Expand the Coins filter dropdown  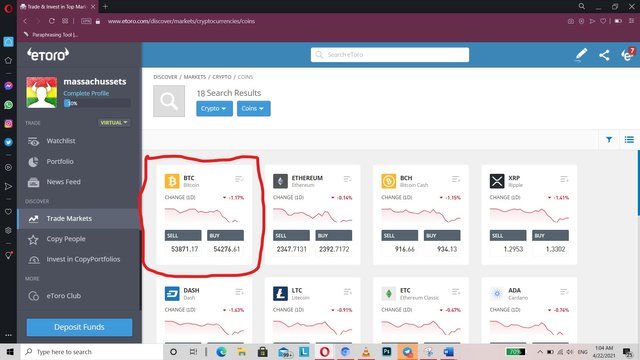pyautogui.click(x=253, y=109)
